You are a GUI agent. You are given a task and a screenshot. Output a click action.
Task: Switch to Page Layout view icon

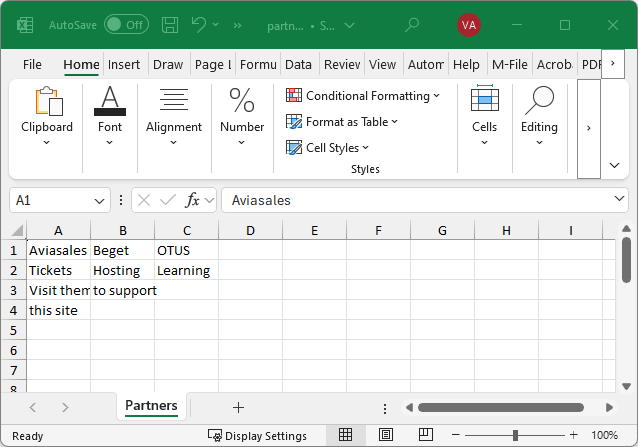point(385,435)
